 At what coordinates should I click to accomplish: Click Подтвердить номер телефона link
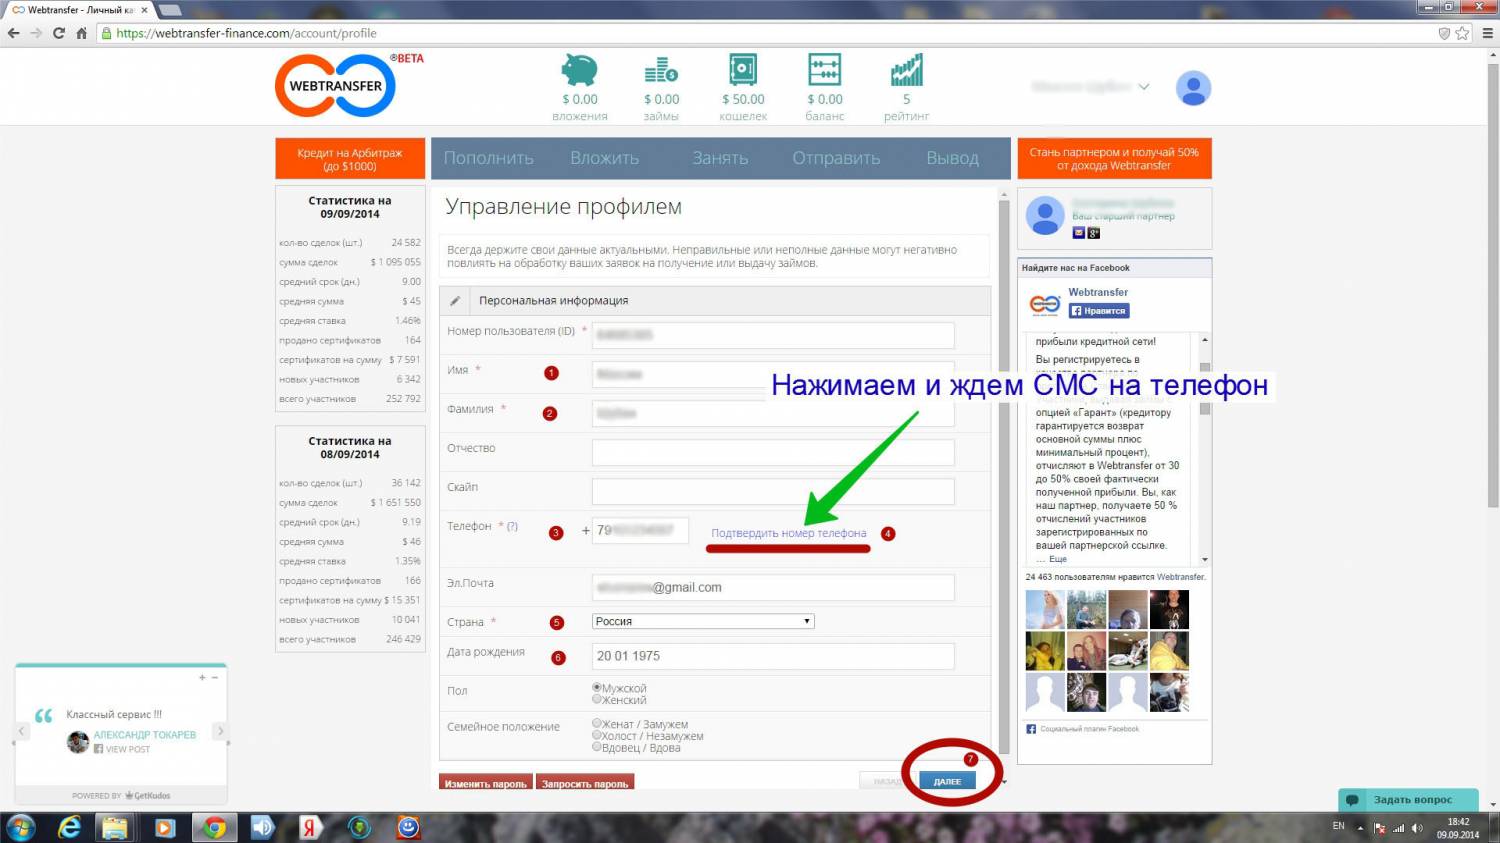coord(789,533)
